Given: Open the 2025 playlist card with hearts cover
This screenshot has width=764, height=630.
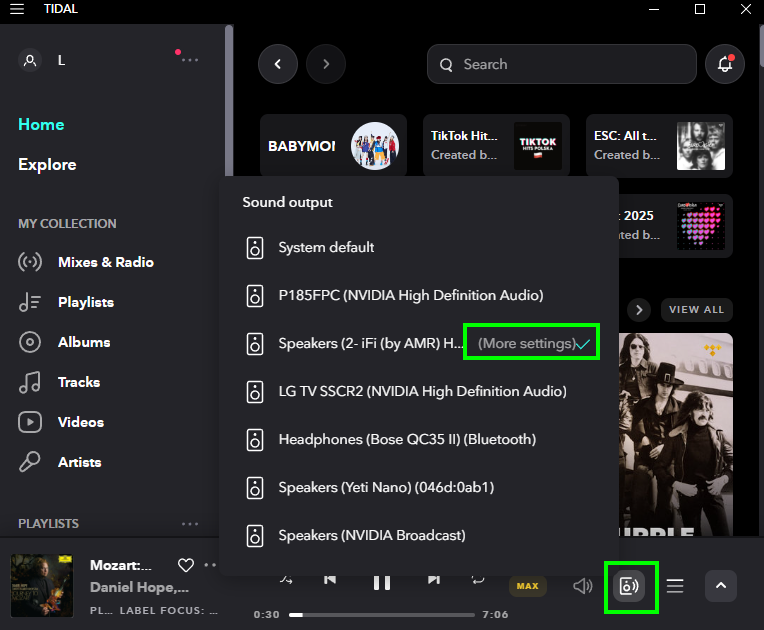Looking at the screenshot, I should [676, 226].
